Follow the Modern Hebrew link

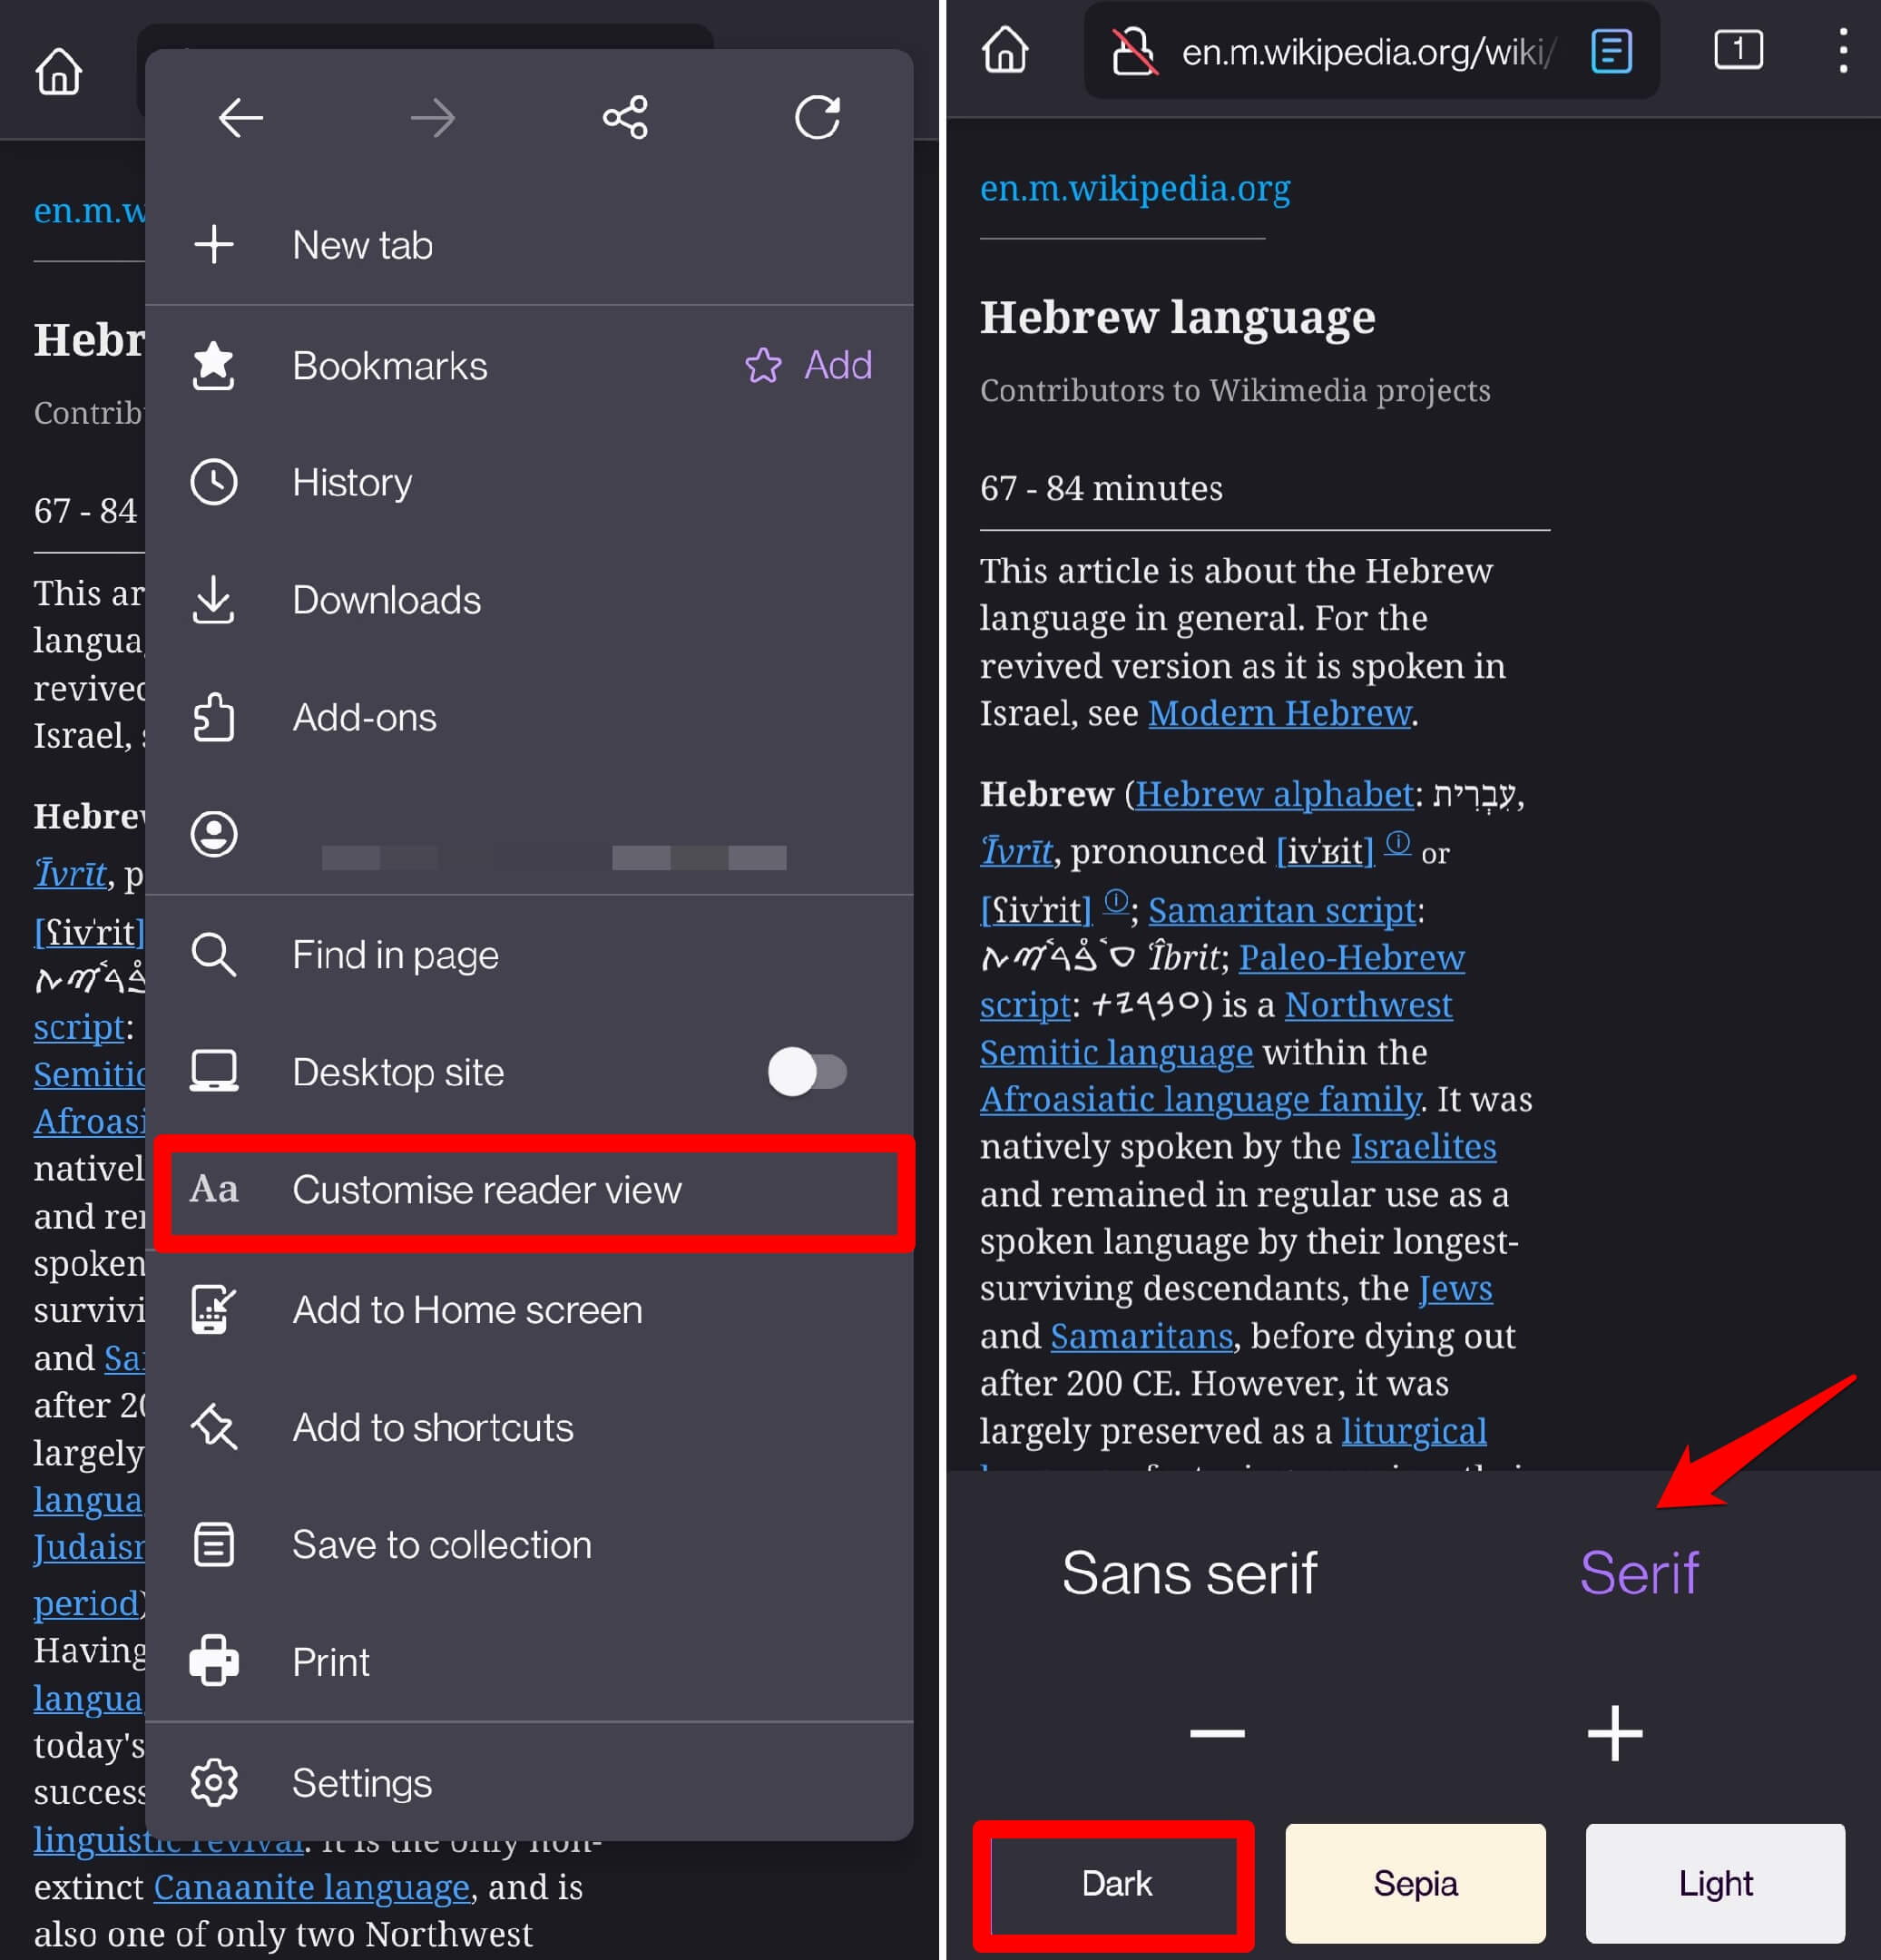pos(1280,713)
